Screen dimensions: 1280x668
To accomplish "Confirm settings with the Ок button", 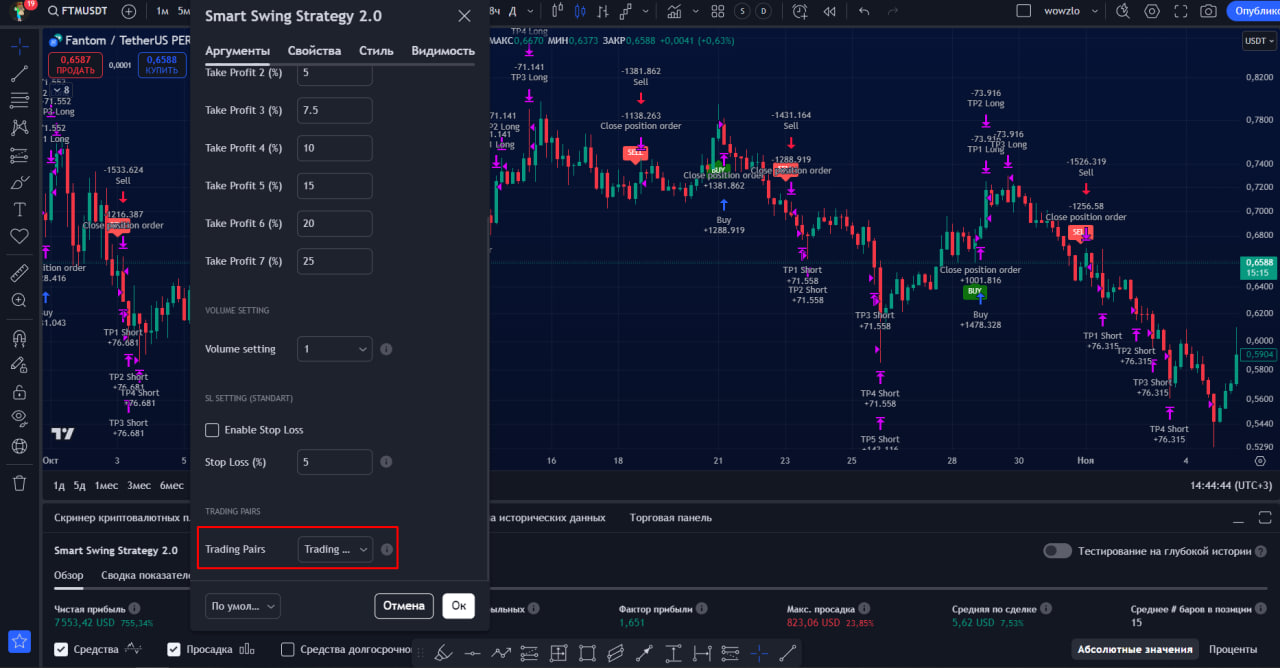I will (x=458, y=605).
